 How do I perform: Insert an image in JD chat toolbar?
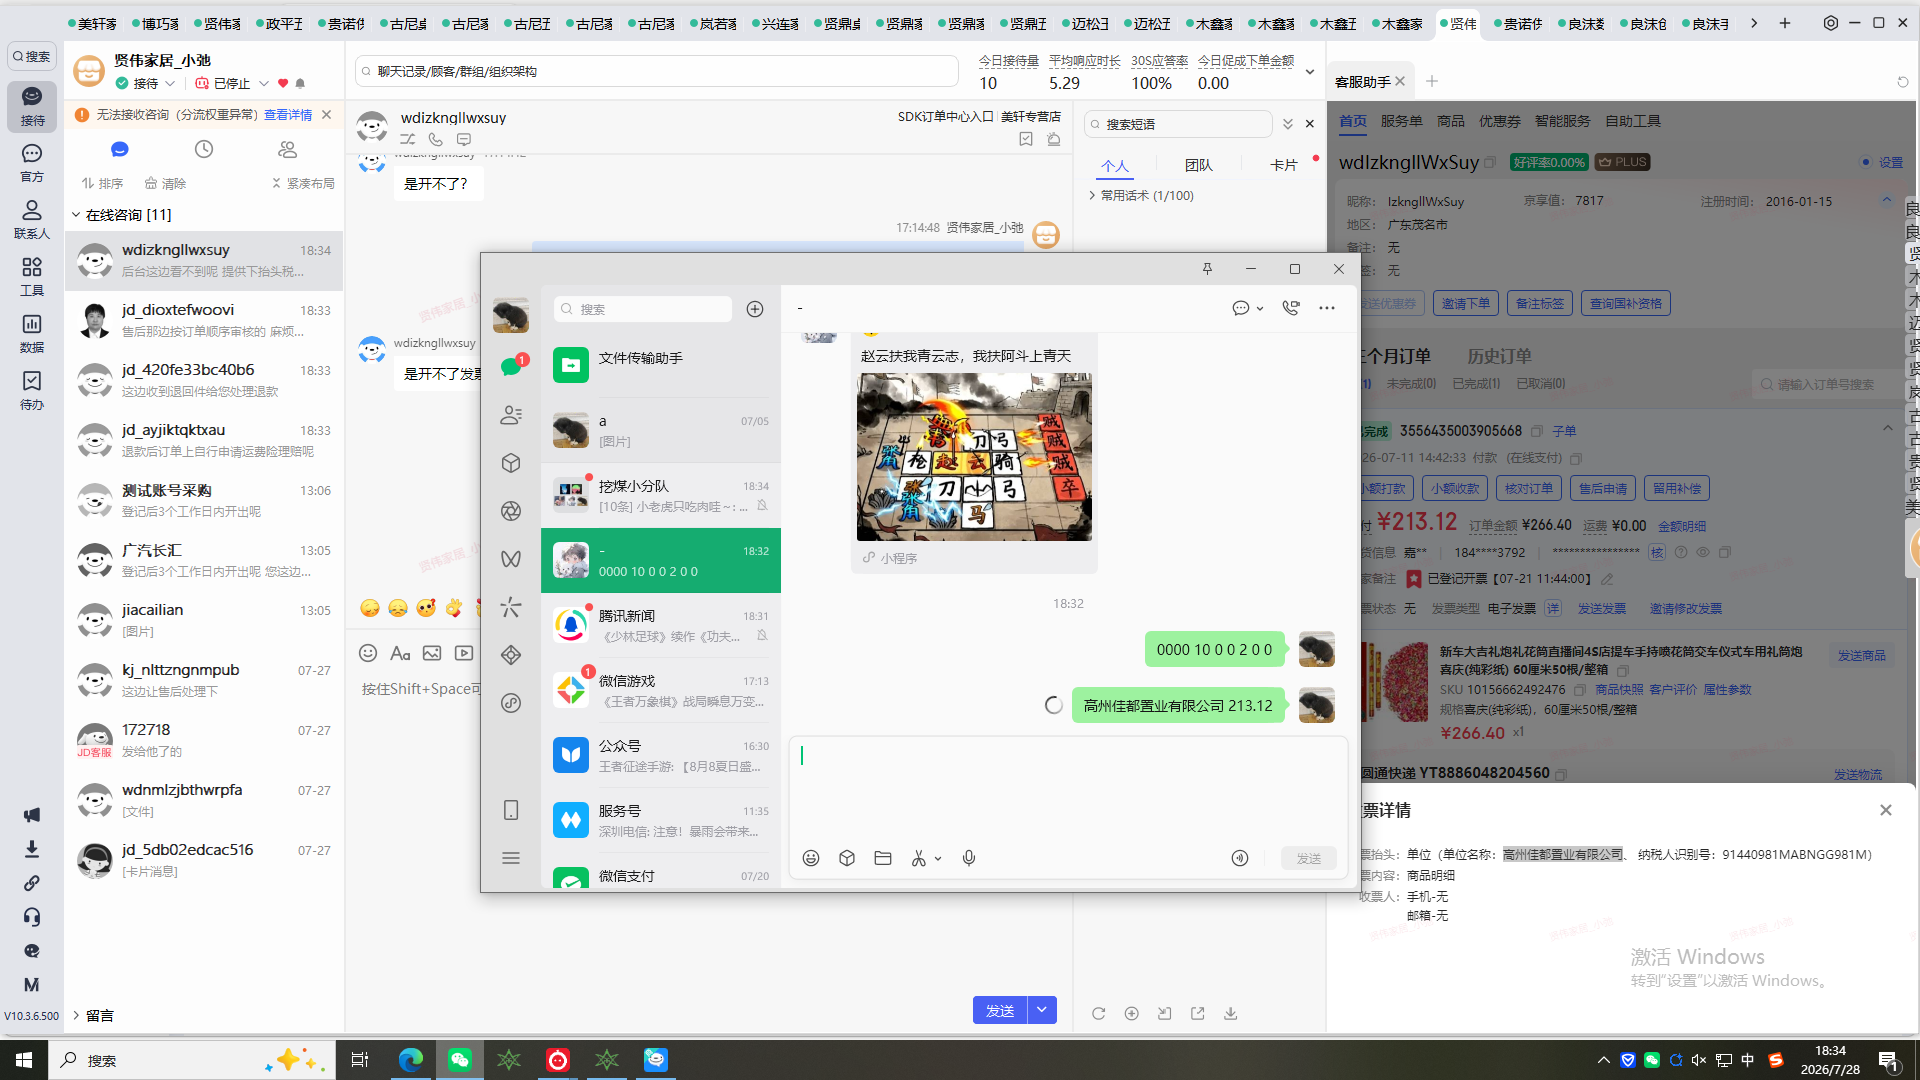[x=432, y=653]
